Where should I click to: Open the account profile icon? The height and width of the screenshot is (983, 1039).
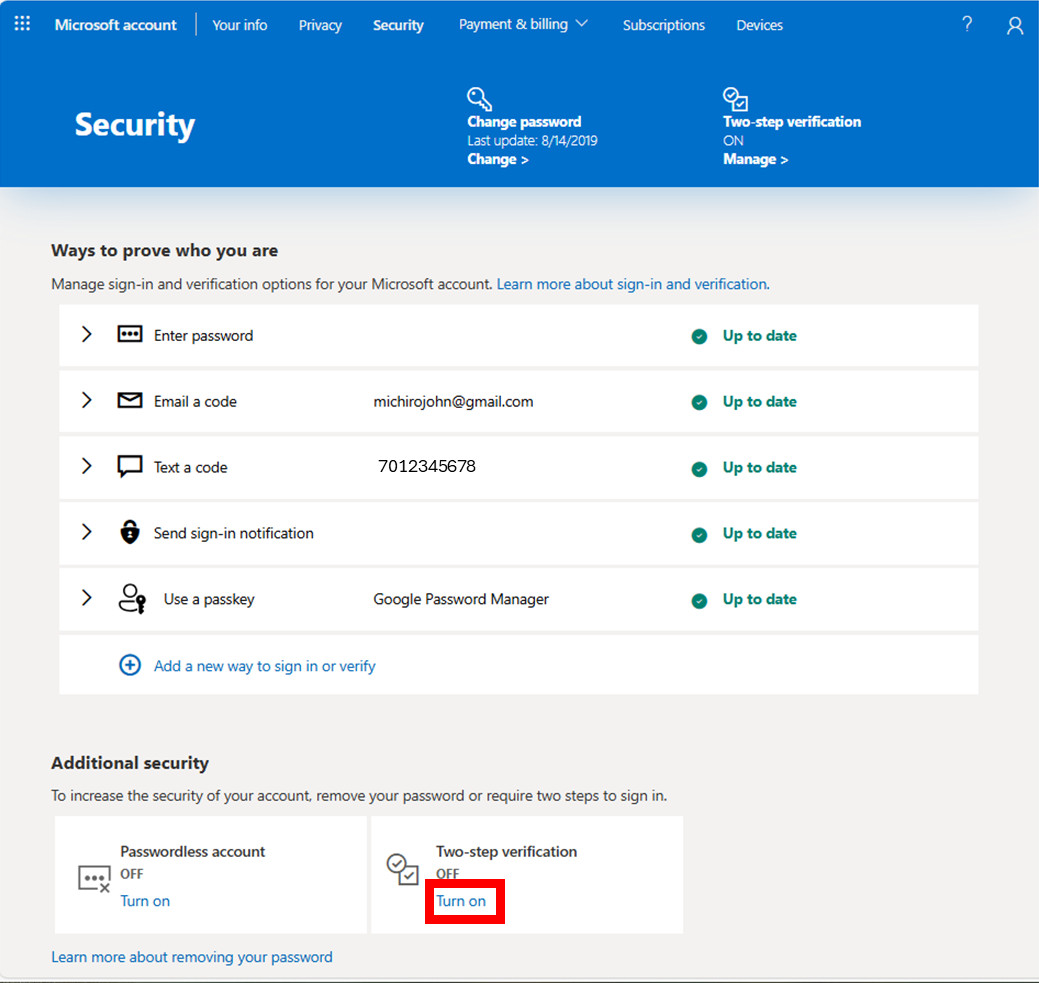coord(1014,25)
